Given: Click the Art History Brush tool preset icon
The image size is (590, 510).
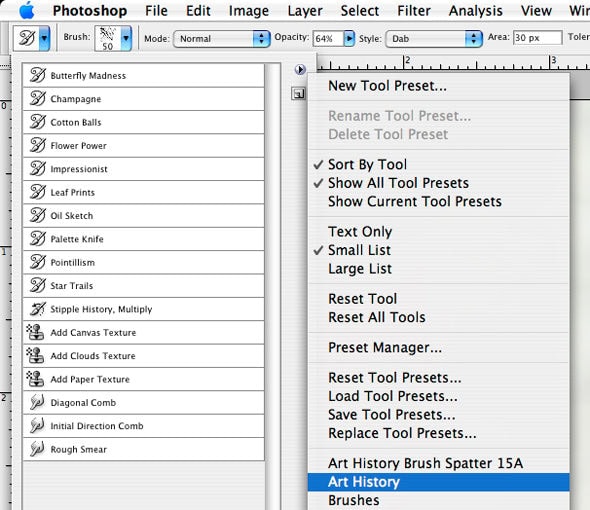Looking at the screenshot, I should coord(27,38).
